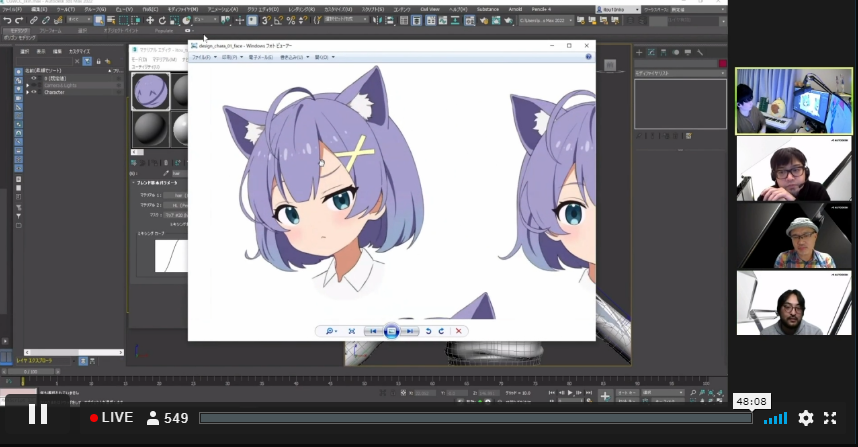Screen dimensions: 858x447
Task: Rotate image counterclockwise in Photo Viewer
Action: pos(428,331)
